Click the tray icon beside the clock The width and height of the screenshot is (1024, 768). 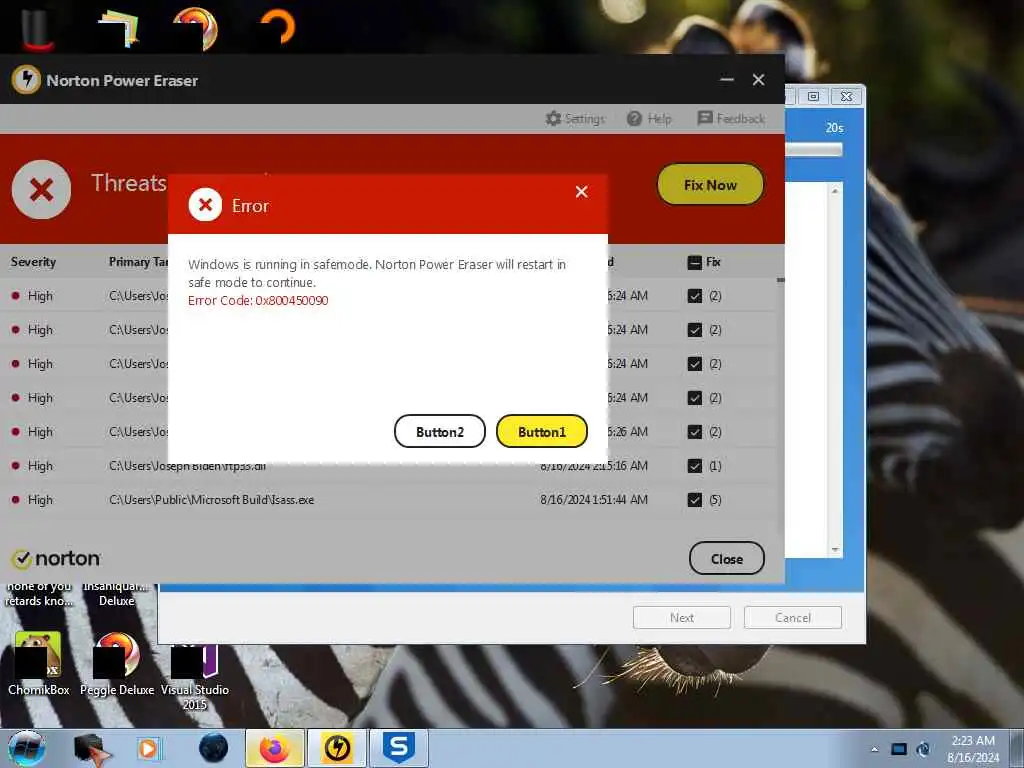tap(923, 749)
